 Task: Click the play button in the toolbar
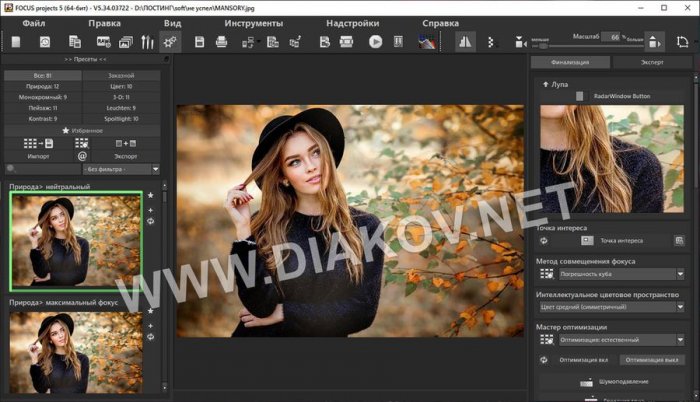pos(375,42)
